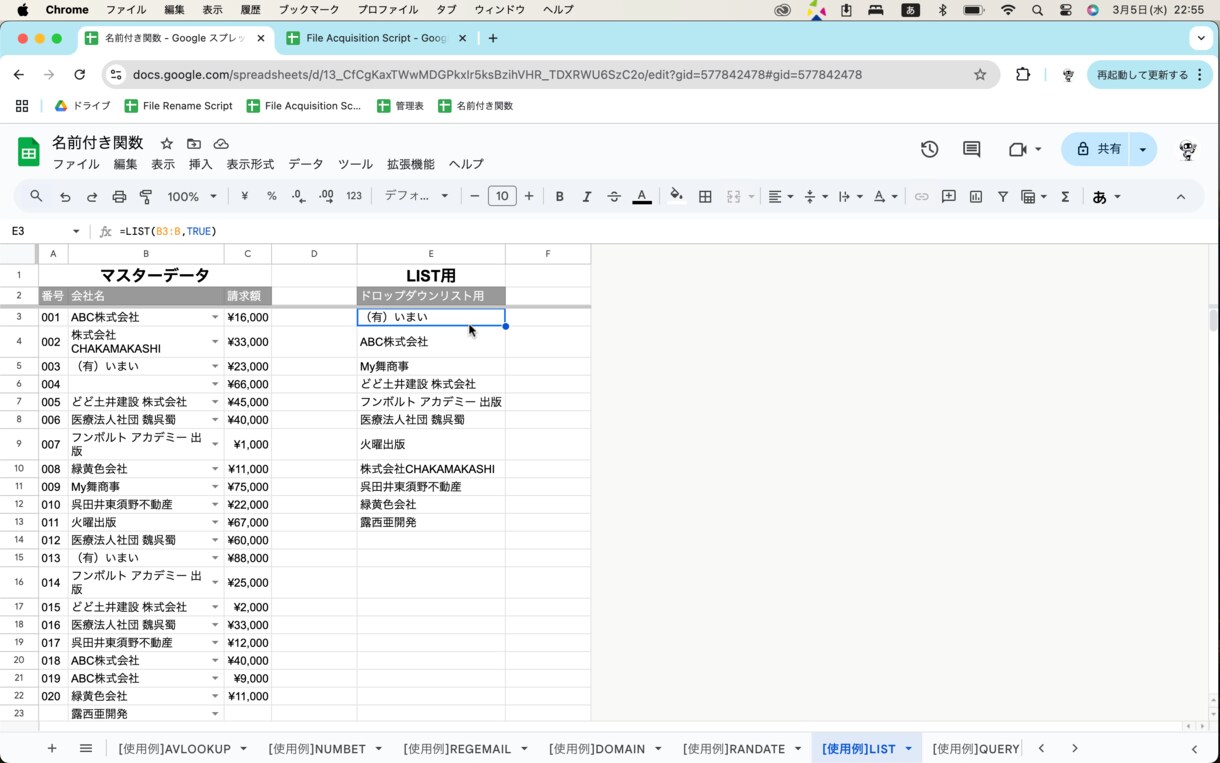Activate the paint format tool
1220x763 pixels.
(146, 197)
